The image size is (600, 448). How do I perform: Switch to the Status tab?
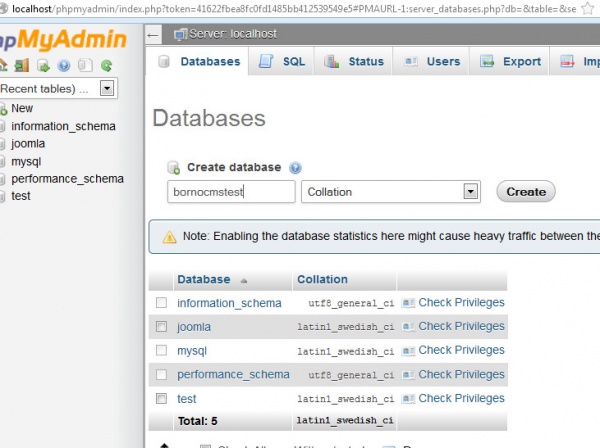coord(354,62)
